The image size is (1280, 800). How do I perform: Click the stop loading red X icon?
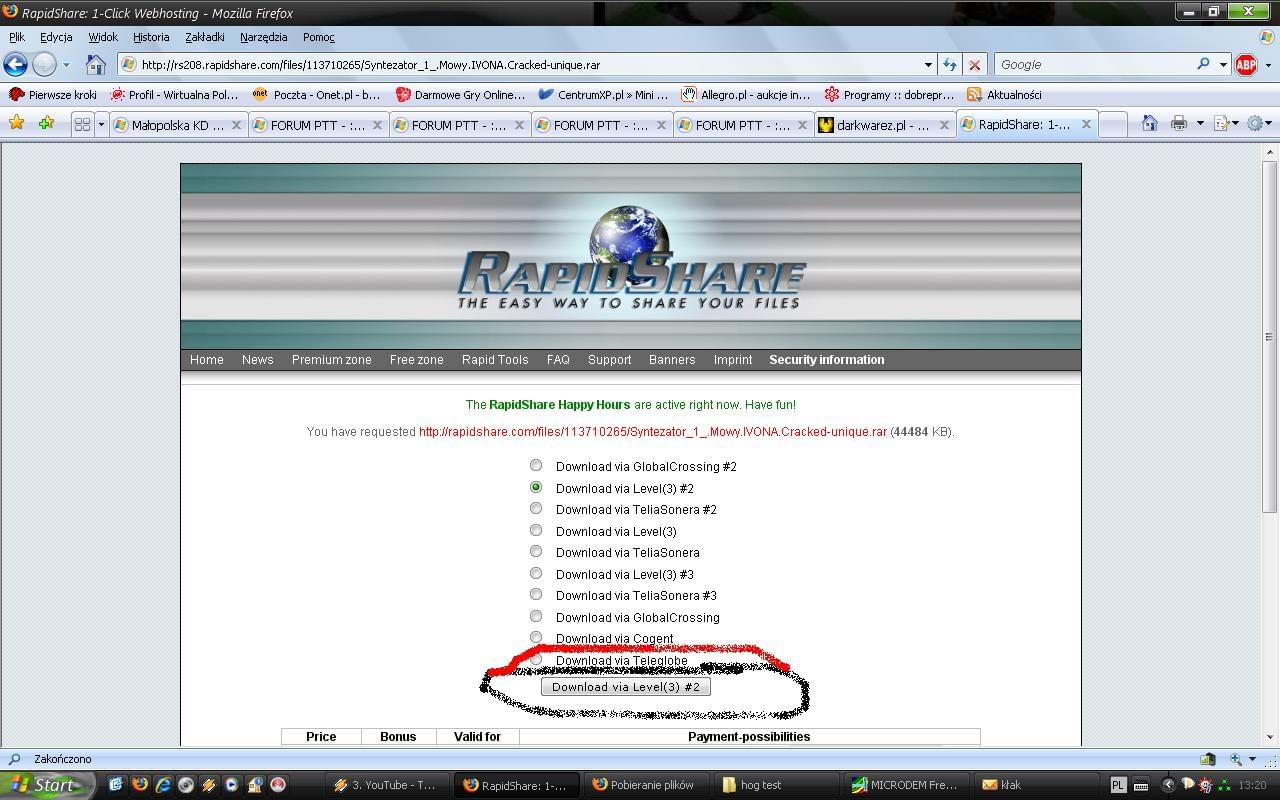click(x=974, y=65)
